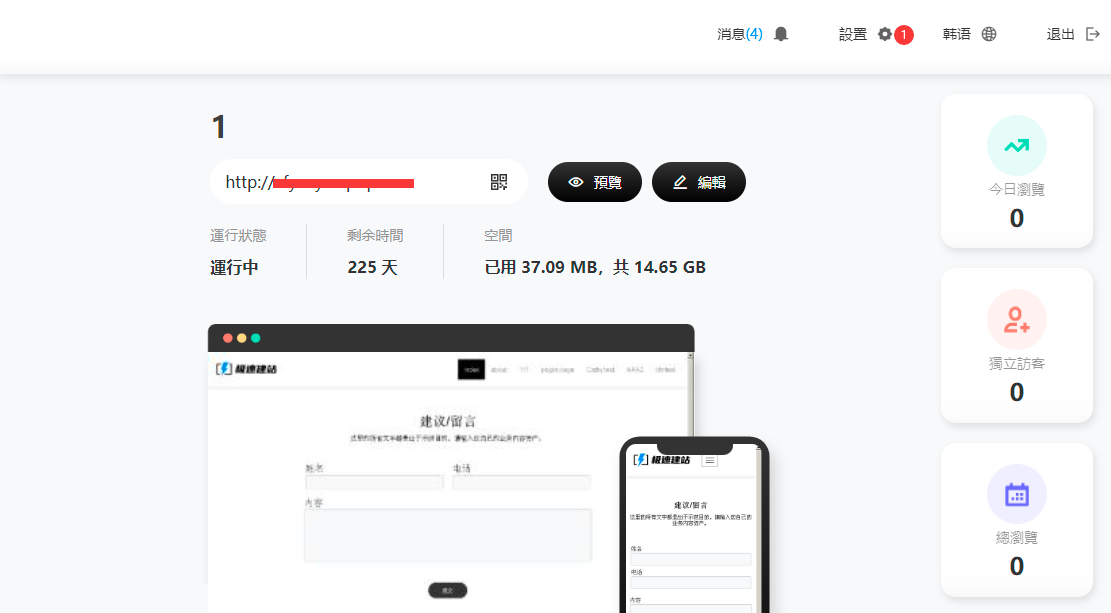Click the language globe icon
The image size is (1111, 613).
click(989, 34)
